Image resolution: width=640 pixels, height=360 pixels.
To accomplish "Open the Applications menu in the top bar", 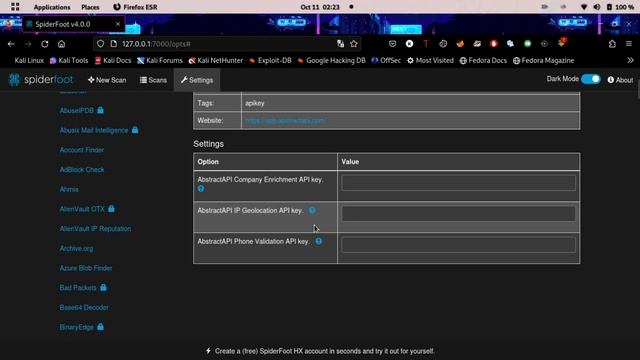I will pyautogui.click(x=52, y=7).
